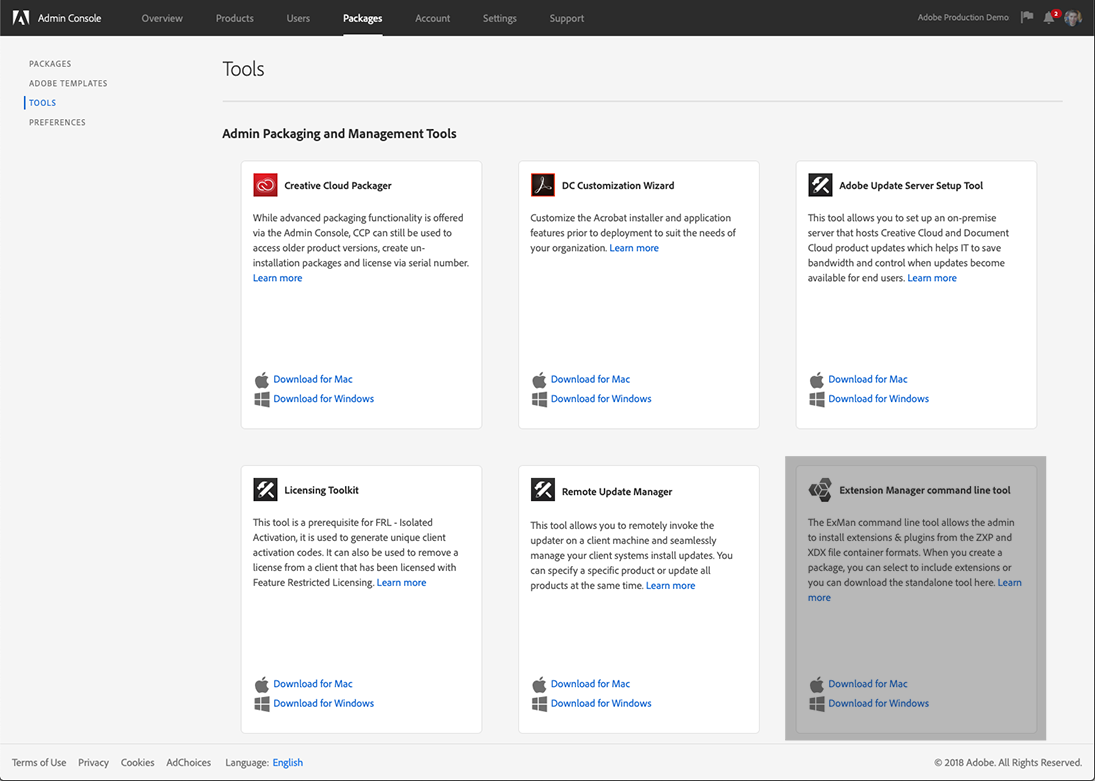Download Adobe Update Server Setup Tool for Windows
This screenshot has width=1095, height=781.
pos(879,399)
